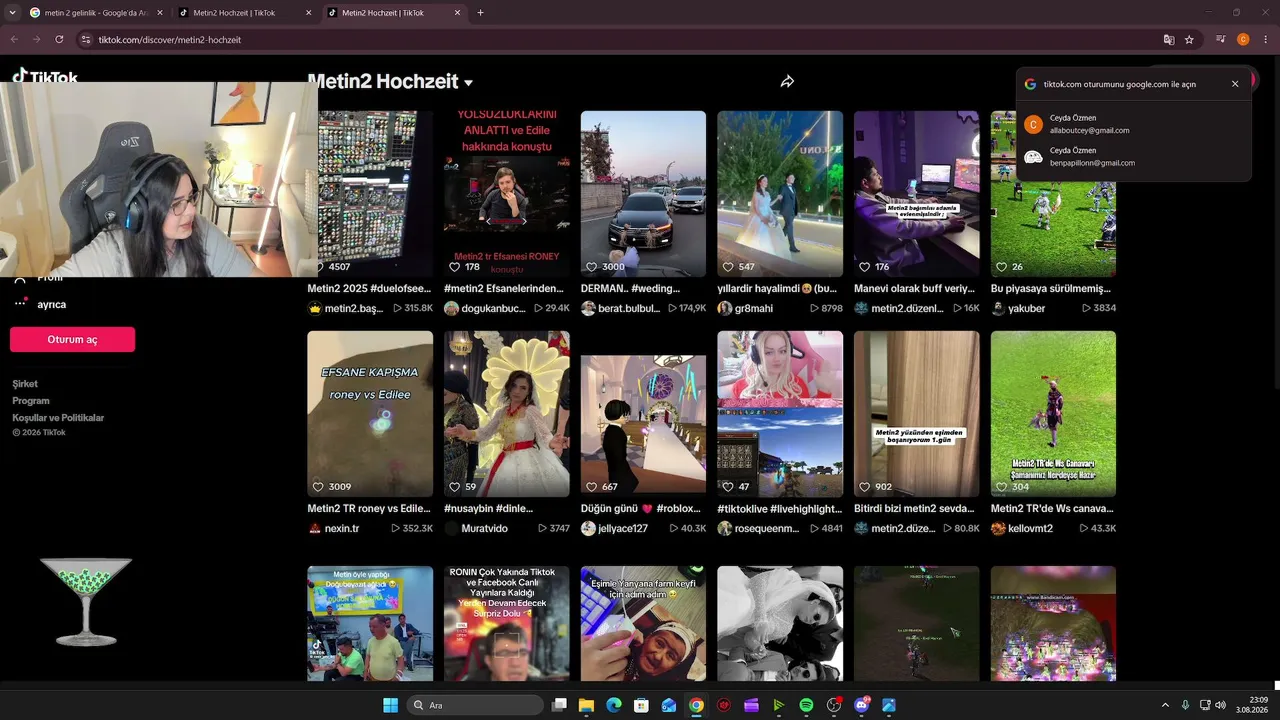Open the 'Metin2 TR'de Ws canava...' video title
This screenshot has width=1280, height=720.
click(x=1052, y=509)
